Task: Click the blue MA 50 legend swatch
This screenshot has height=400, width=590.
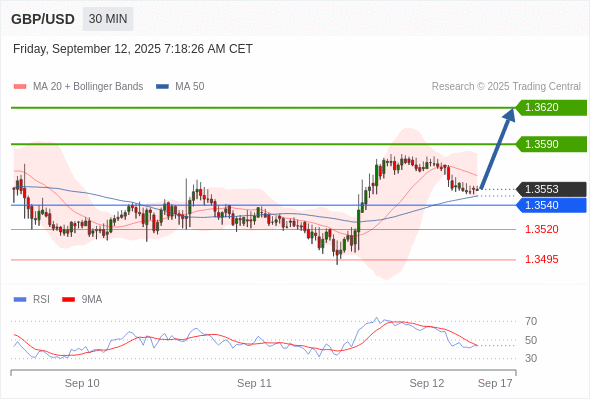Action: [x=162, y=87]
